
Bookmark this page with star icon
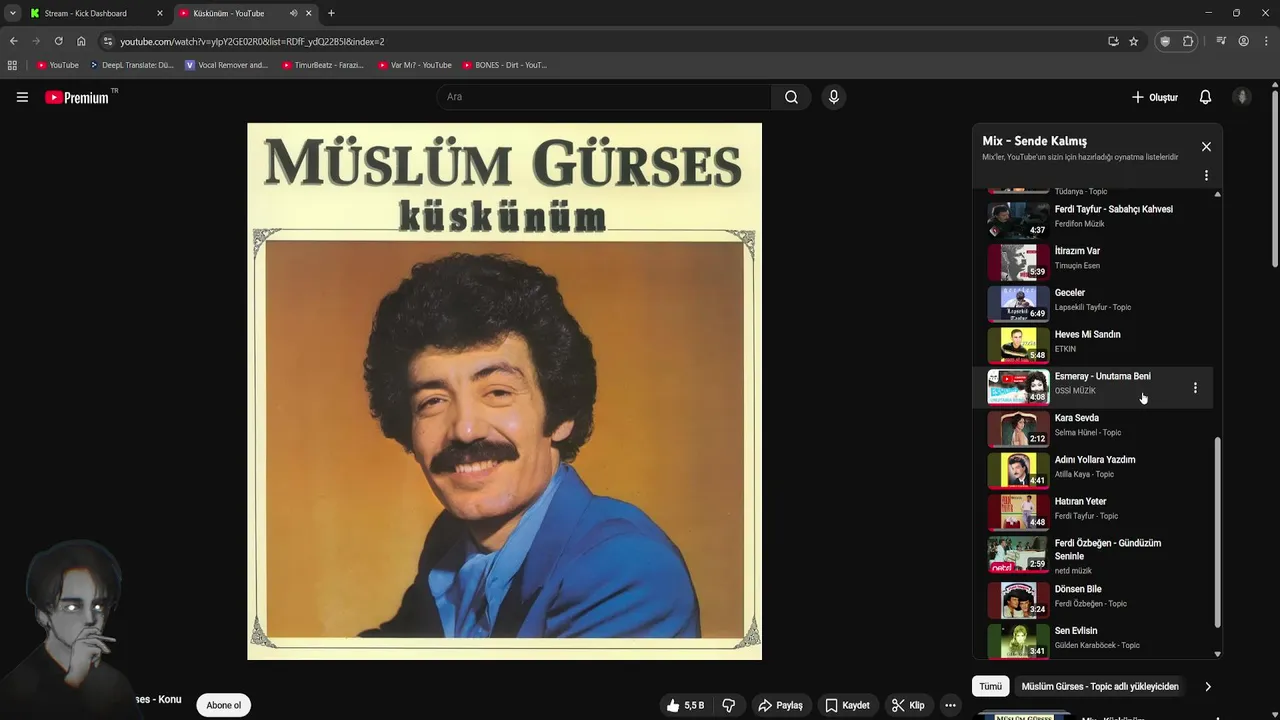[1133, 41]
